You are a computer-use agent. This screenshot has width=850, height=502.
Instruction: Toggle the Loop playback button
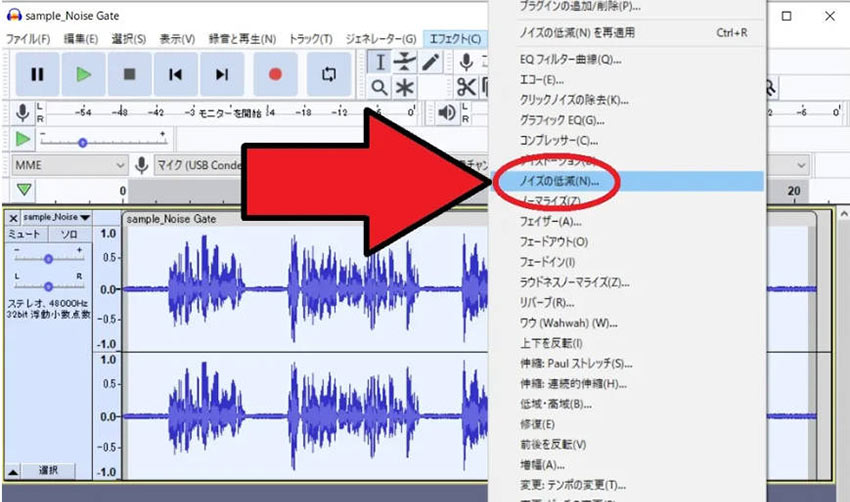pyautogui.click(x=329, y=75)
